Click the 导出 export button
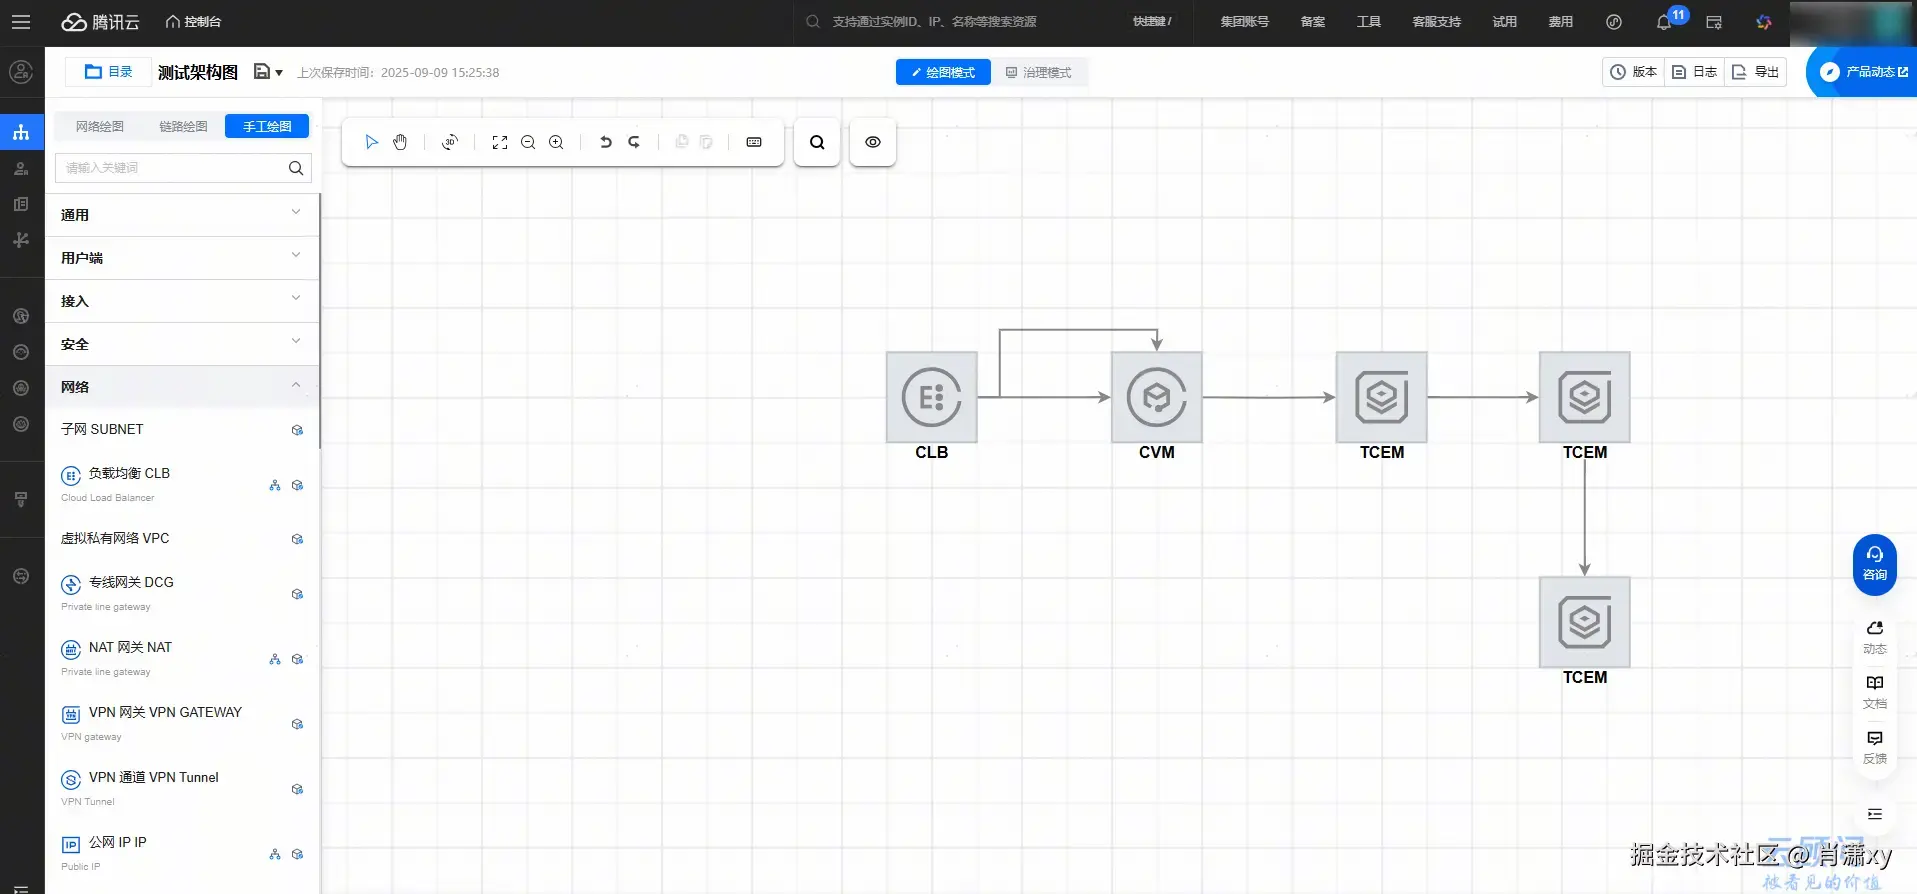 pyautogui.click(x=1756, y=72)
